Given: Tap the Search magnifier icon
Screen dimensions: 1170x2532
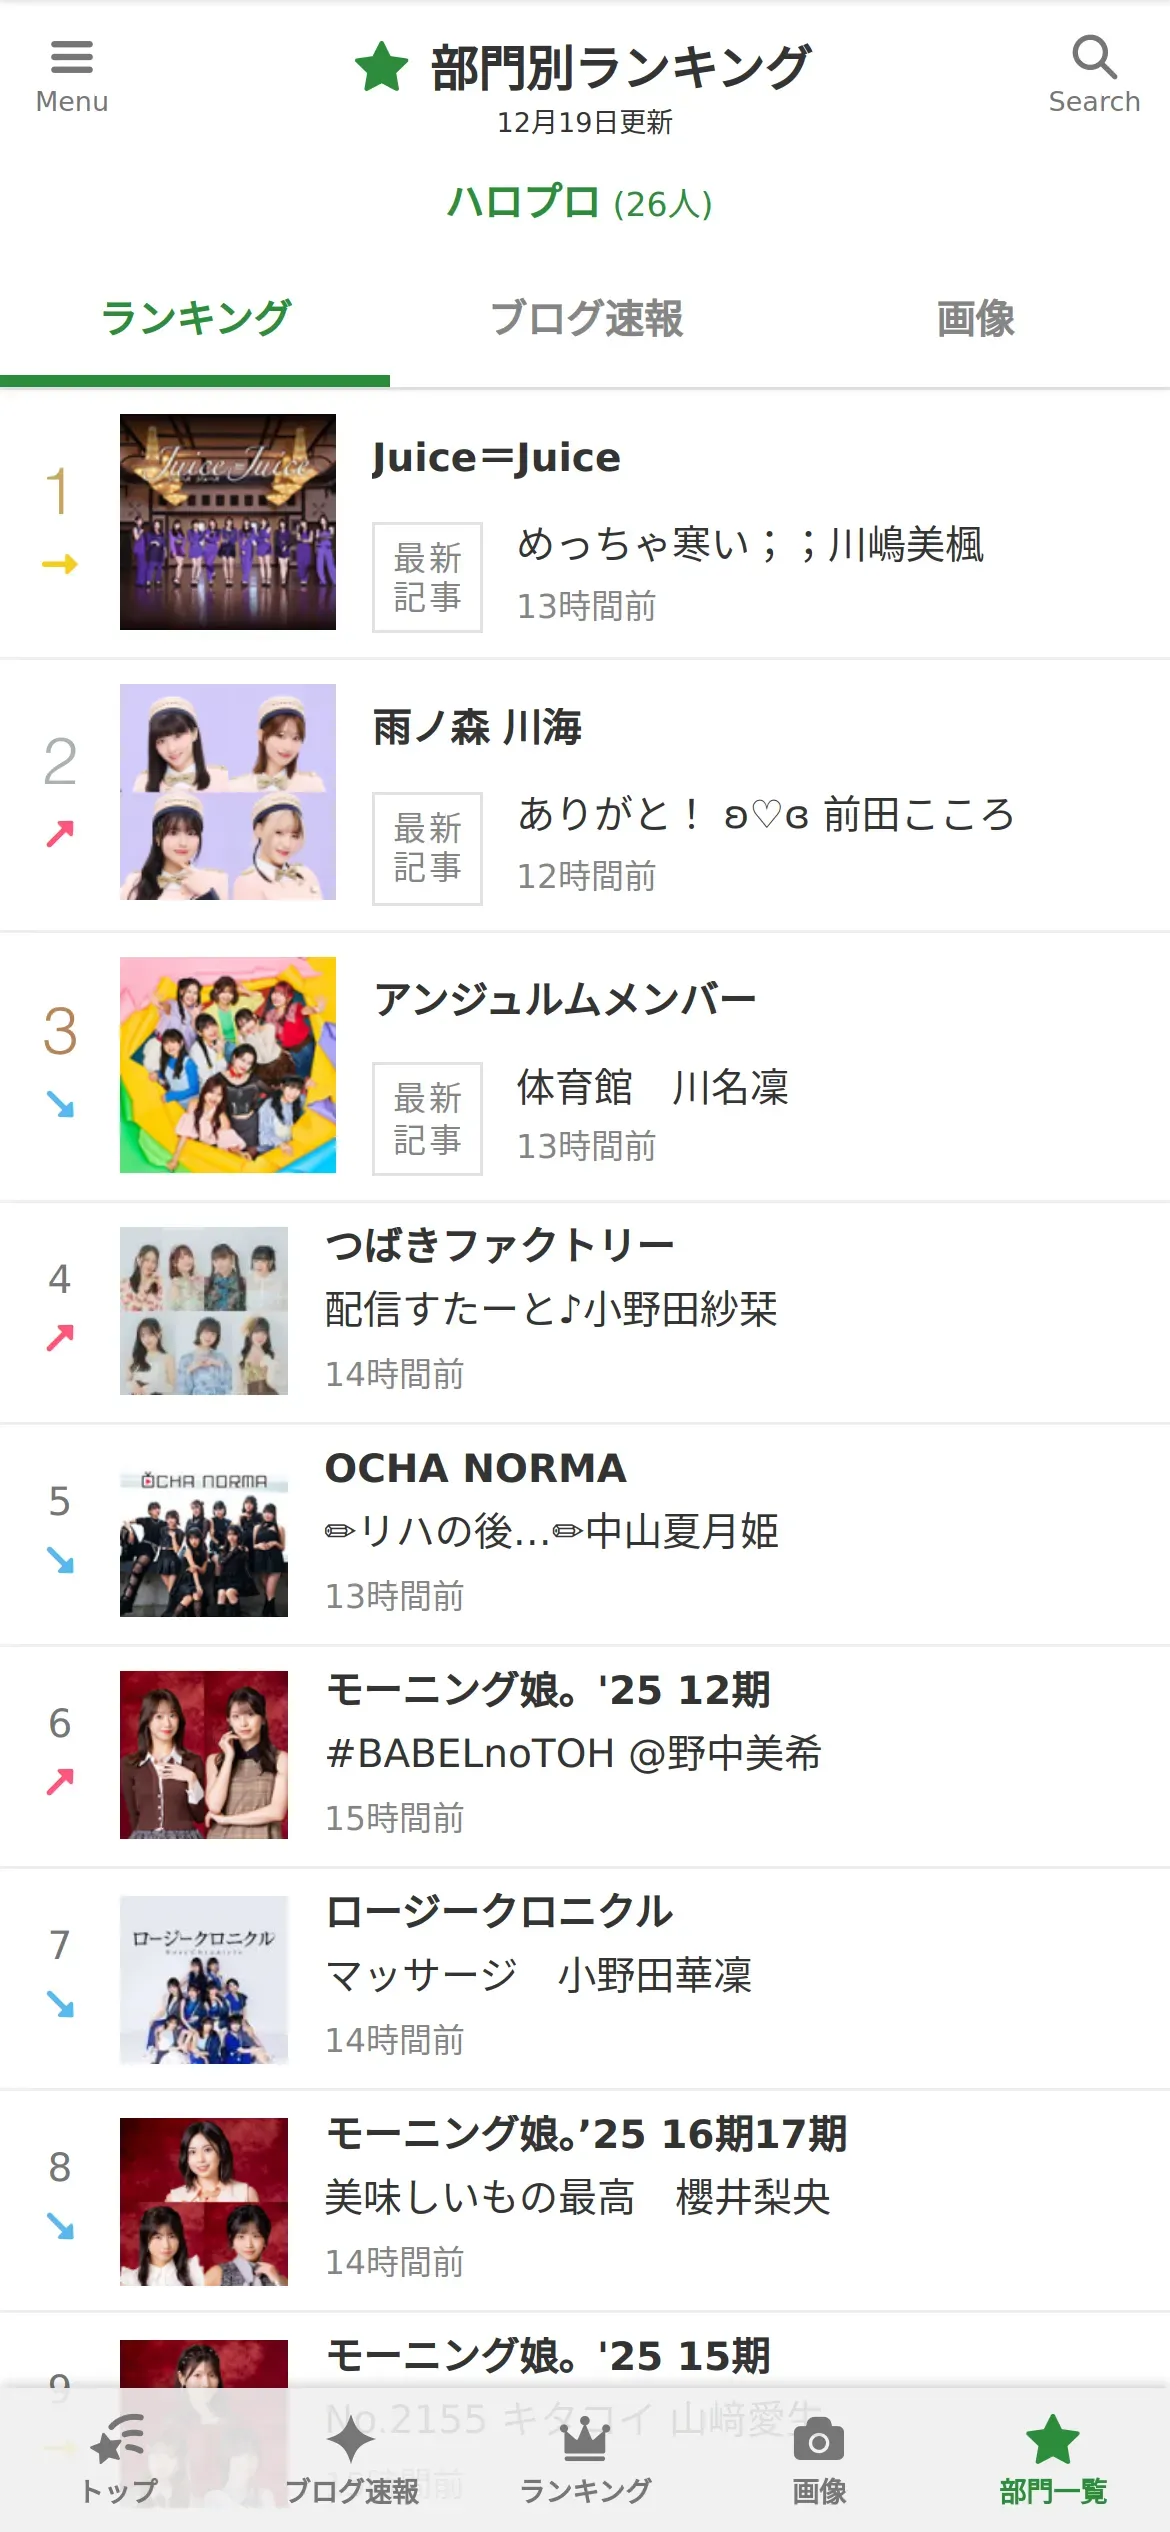Looking at the screenshot, I should click(x=1094, y=58).
